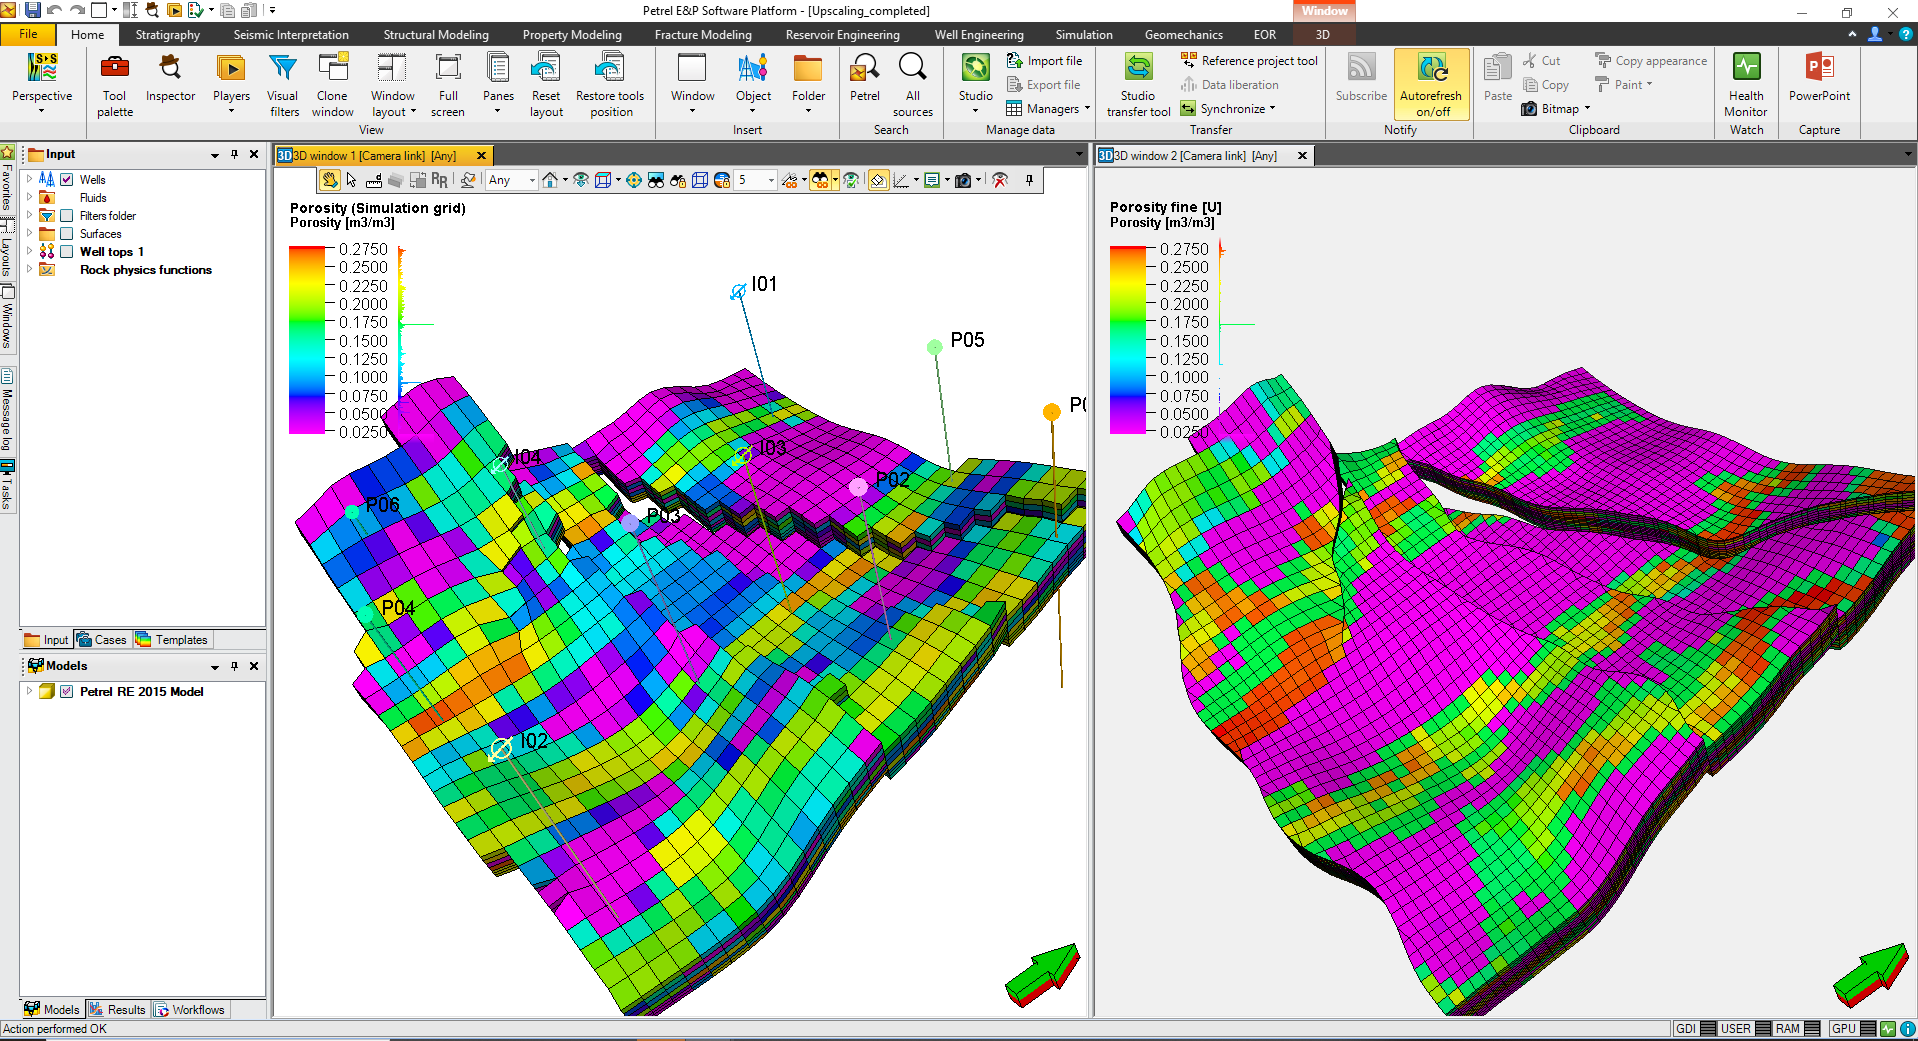Toggle the Wells checkbox
Viewport: 1918px width, 1041px height.
pyautogui.click(x=67, y=180)
